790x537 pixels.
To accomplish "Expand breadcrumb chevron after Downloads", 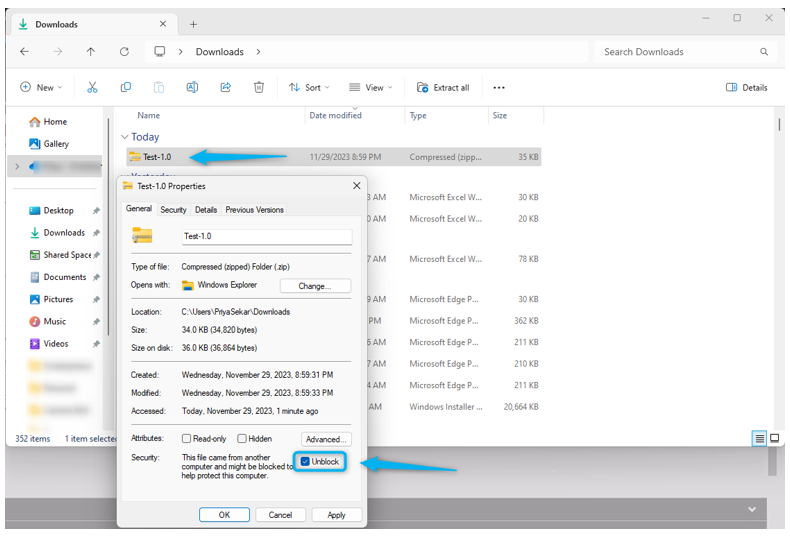I will (258, 51).
